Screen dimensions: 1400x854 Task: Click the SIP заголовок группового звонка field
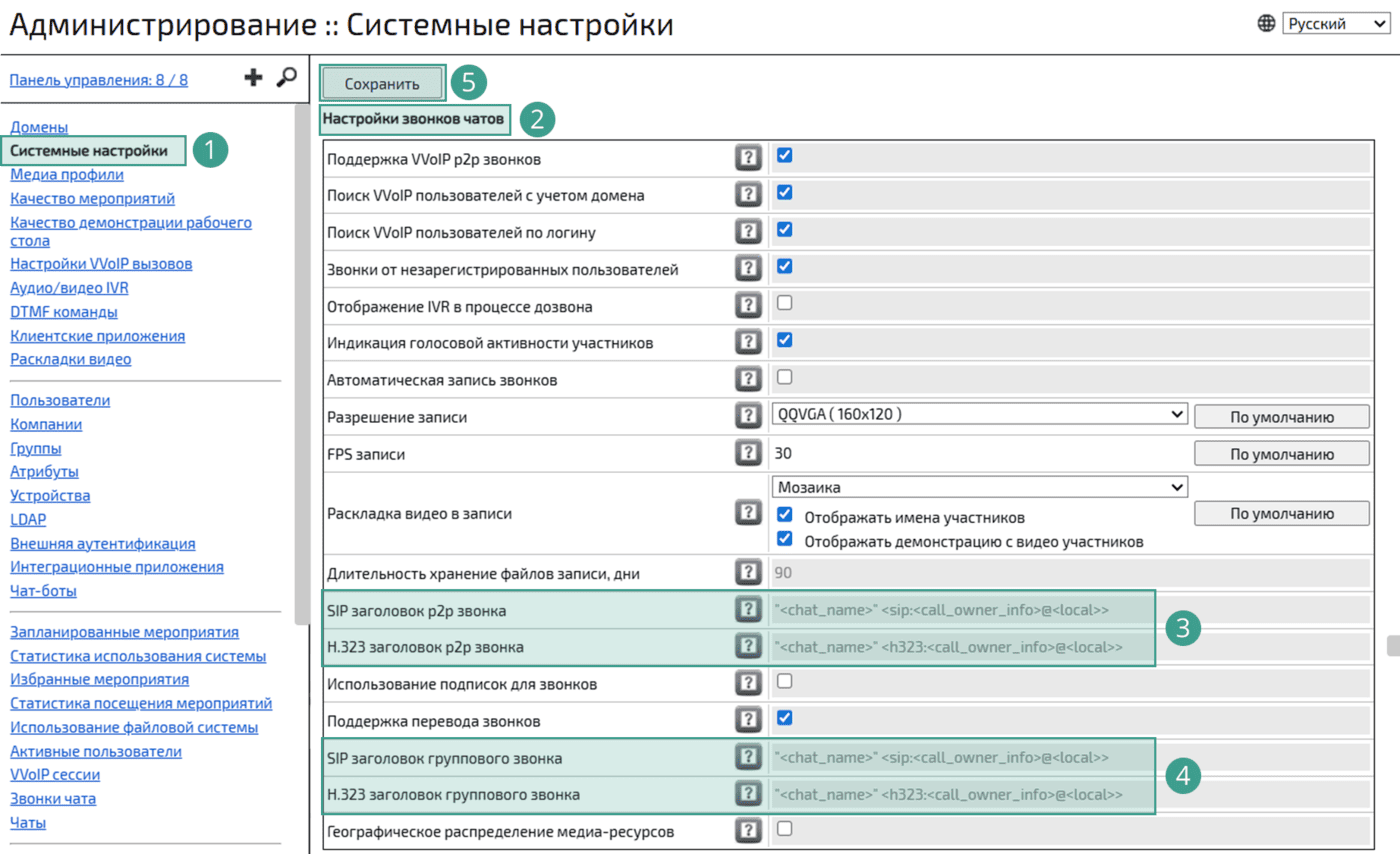click(x=960, y=757)
